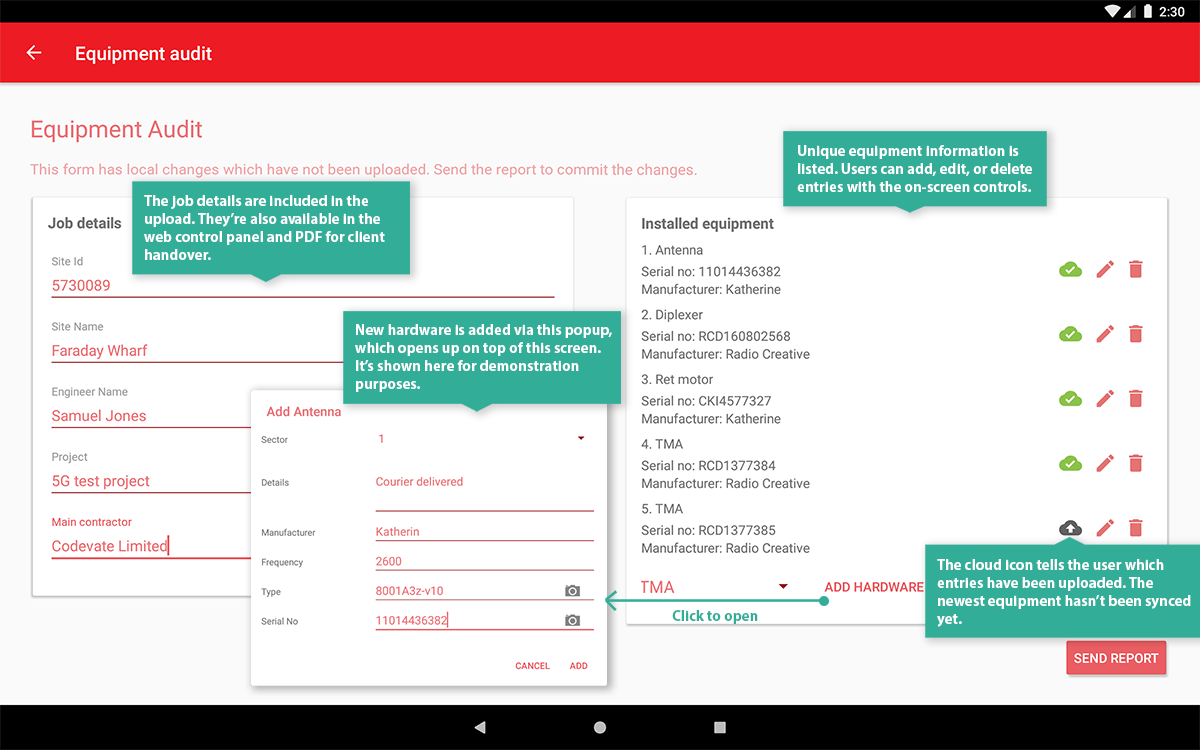This screenshot has height=750, width=1200.
Task: Click the "2. Diplexer" list entry title
Action: [x=674, y=315]
